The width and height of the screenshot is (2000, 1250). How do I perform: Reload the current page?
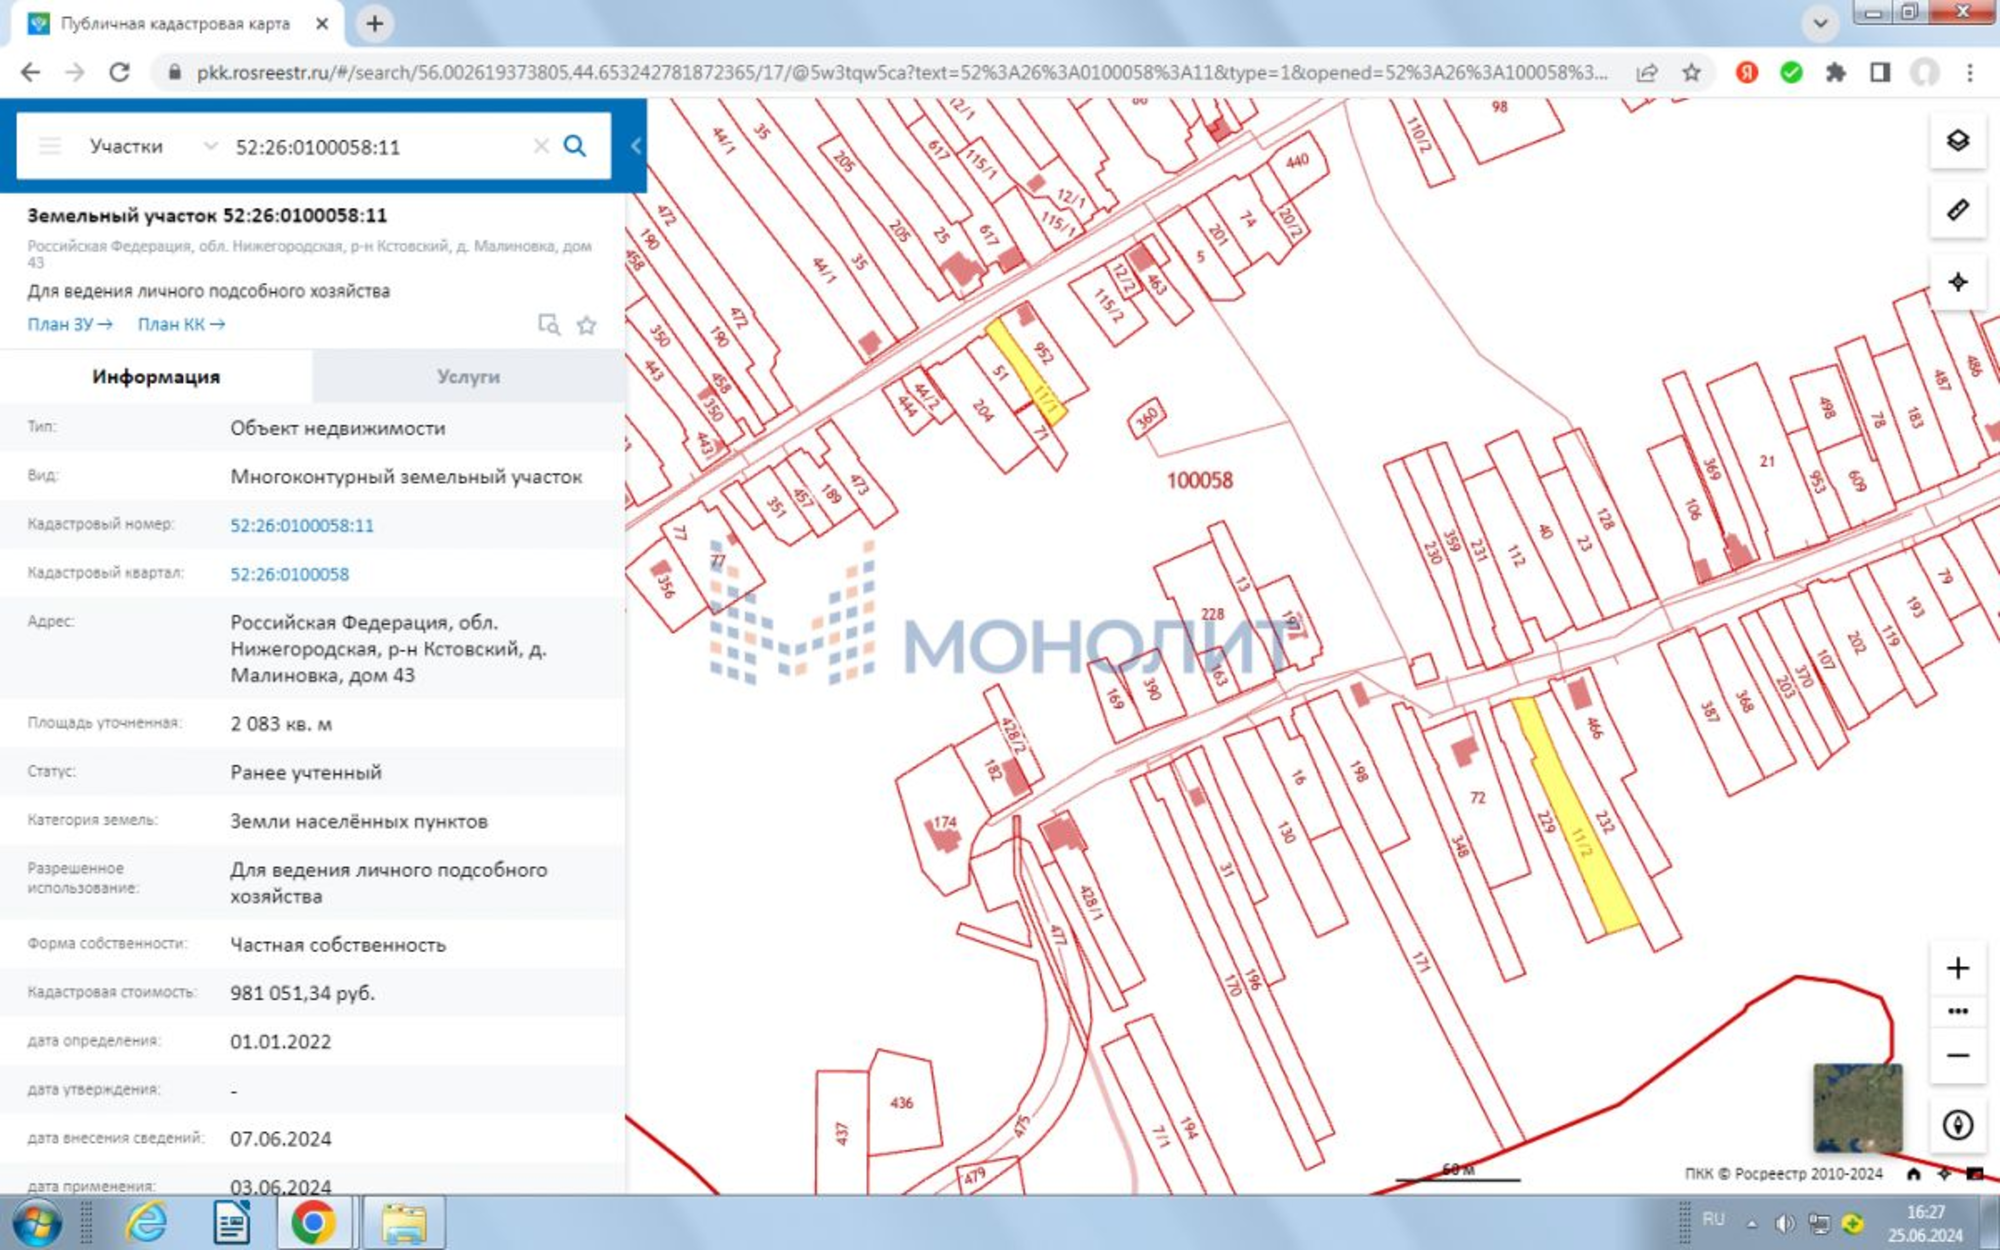click(x=120, y=73)
